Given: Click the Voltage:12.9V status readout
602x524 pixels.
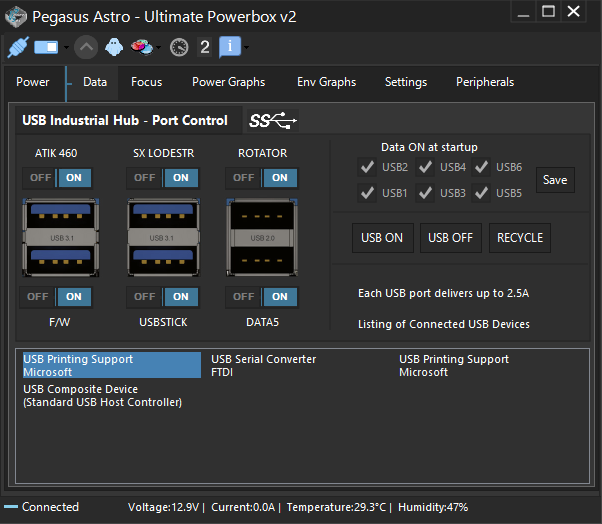Looking at the screenshot, I should pyautogui.click(x=164, y=507).
